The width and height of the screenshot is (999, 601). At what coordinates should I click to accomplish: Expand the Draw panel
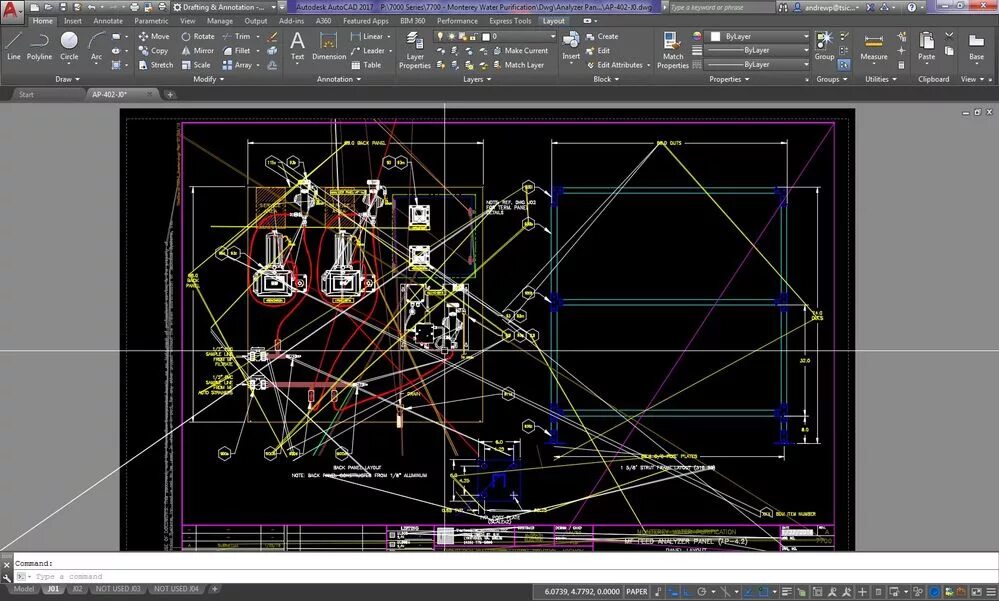[x=68, y=79]
